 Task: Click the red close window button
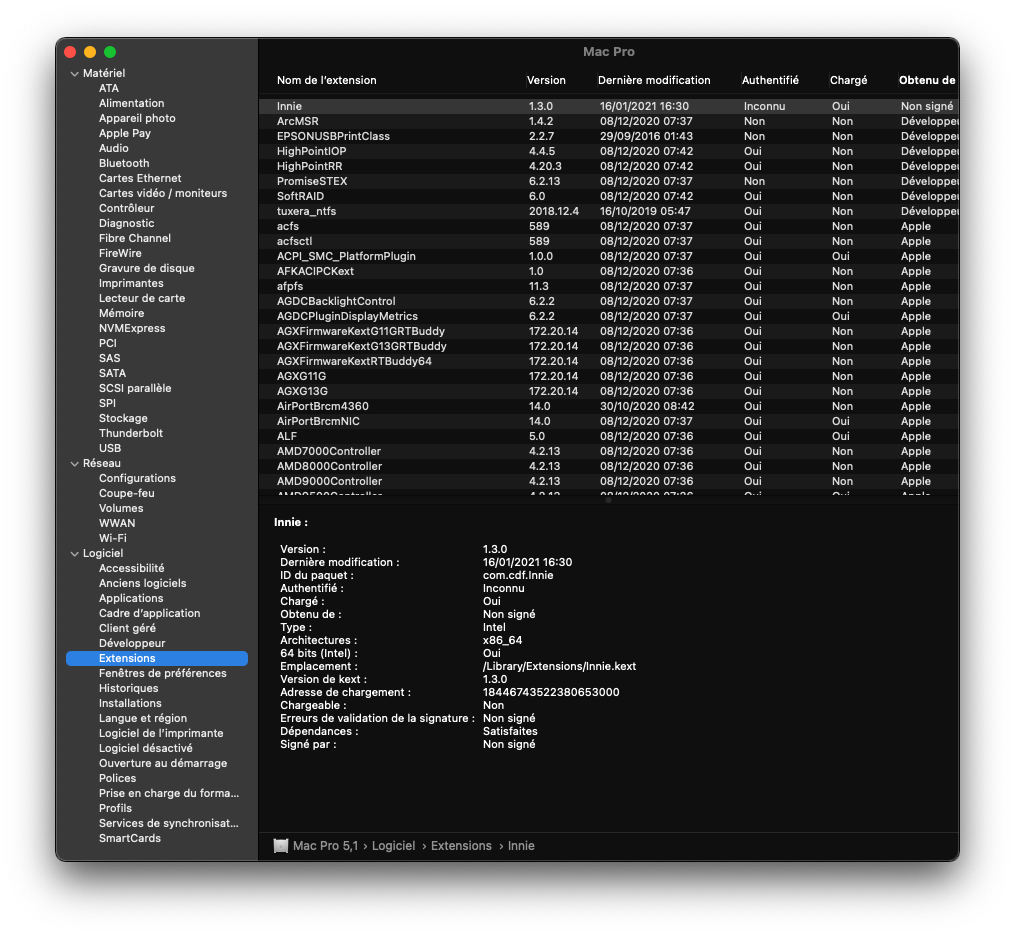pos(71,52)
